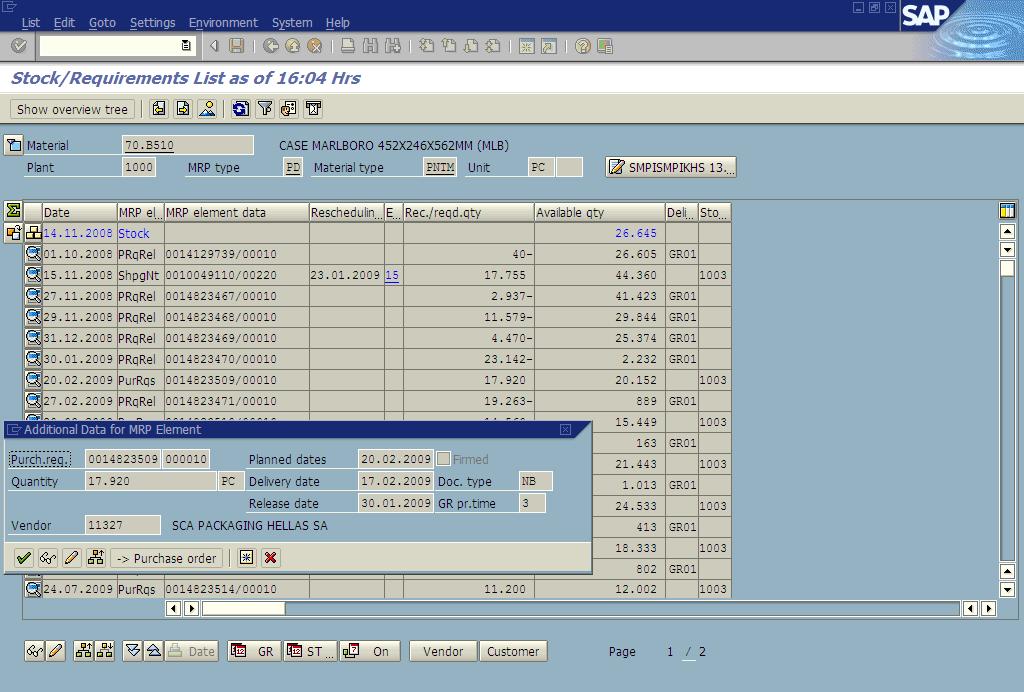
Task: Click the command input field
Action: click(110, 46)
